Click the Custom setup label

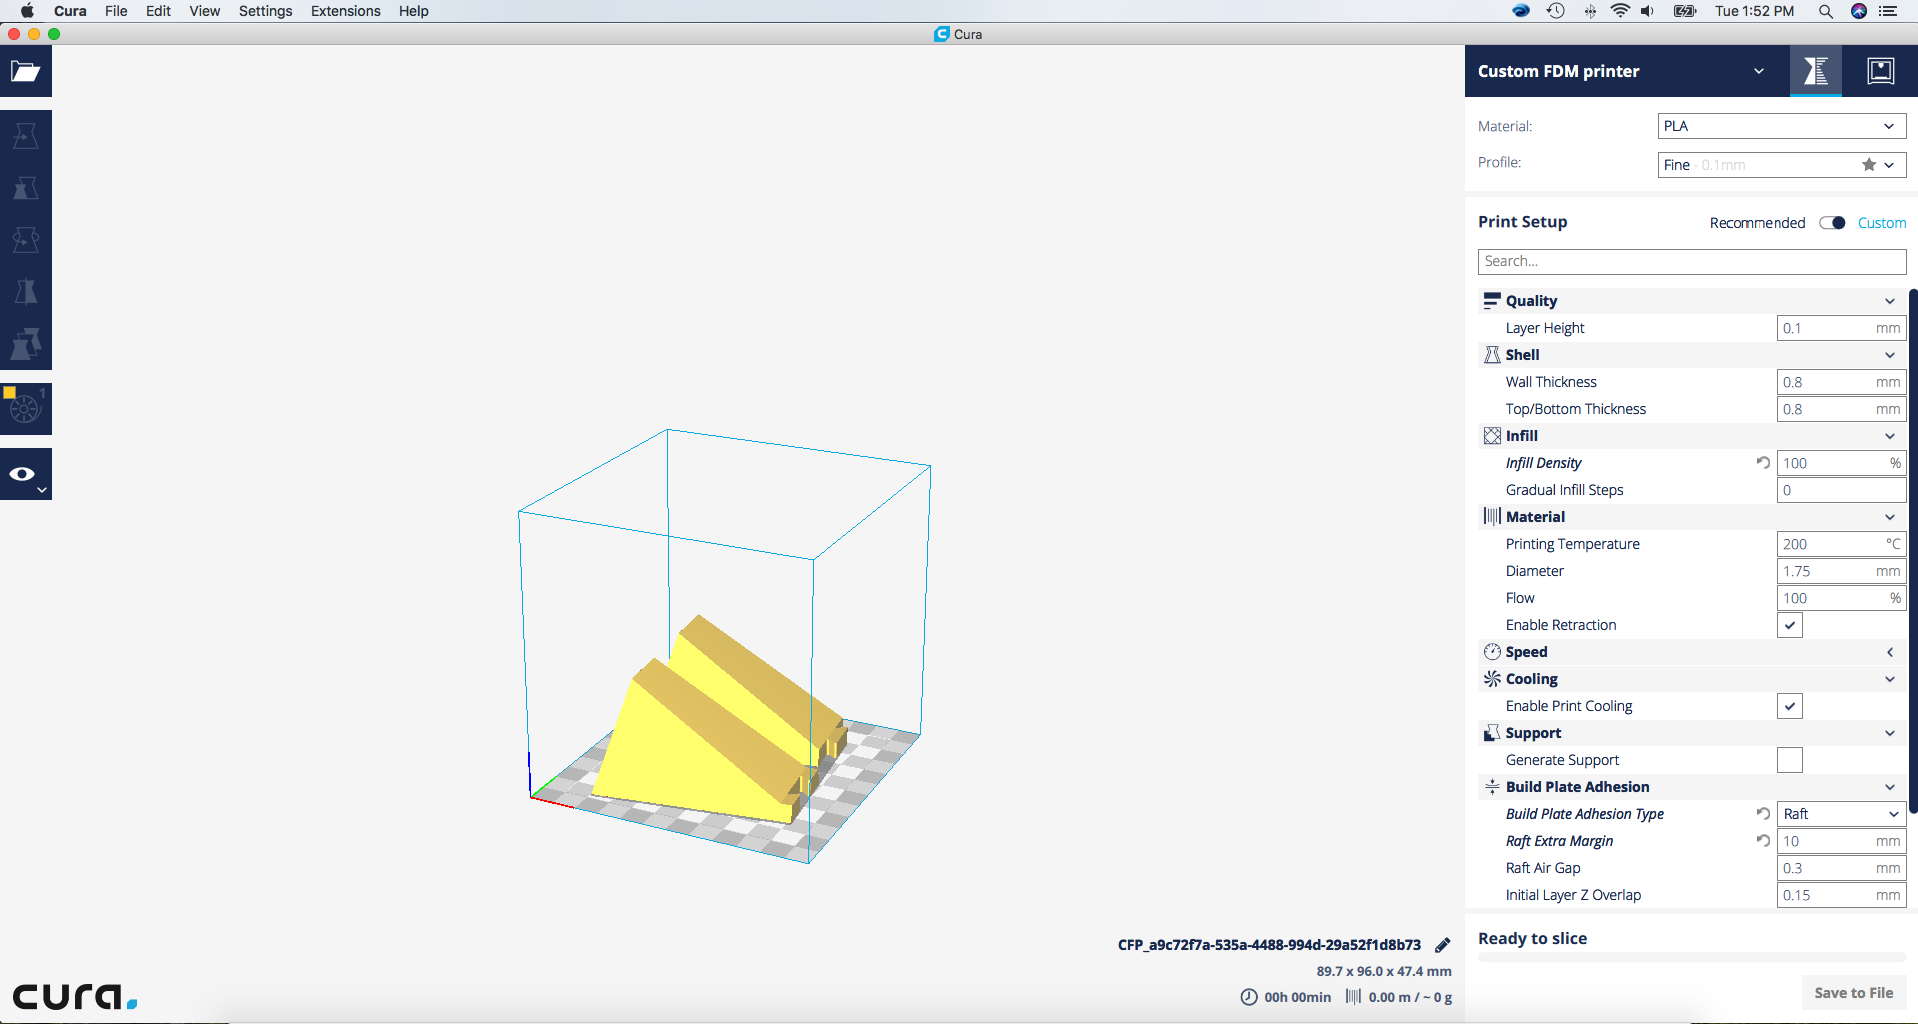point(1882,223)
